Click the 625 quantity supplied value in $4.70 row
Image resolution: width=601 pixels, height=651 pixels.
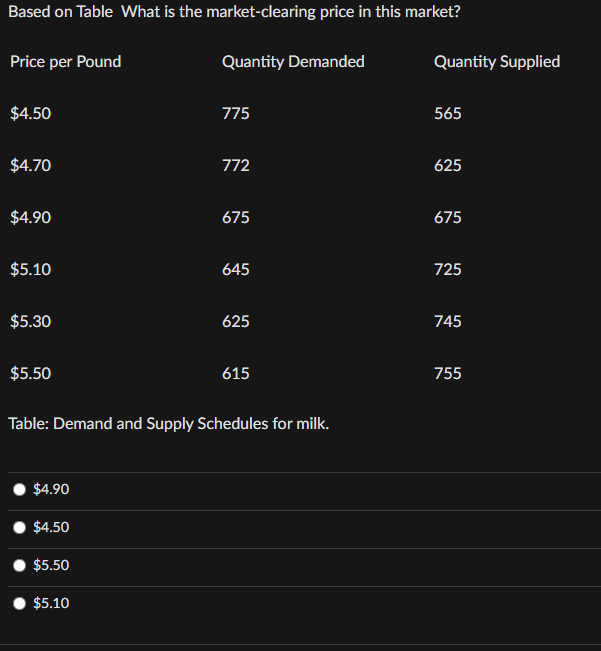point(448,166)
